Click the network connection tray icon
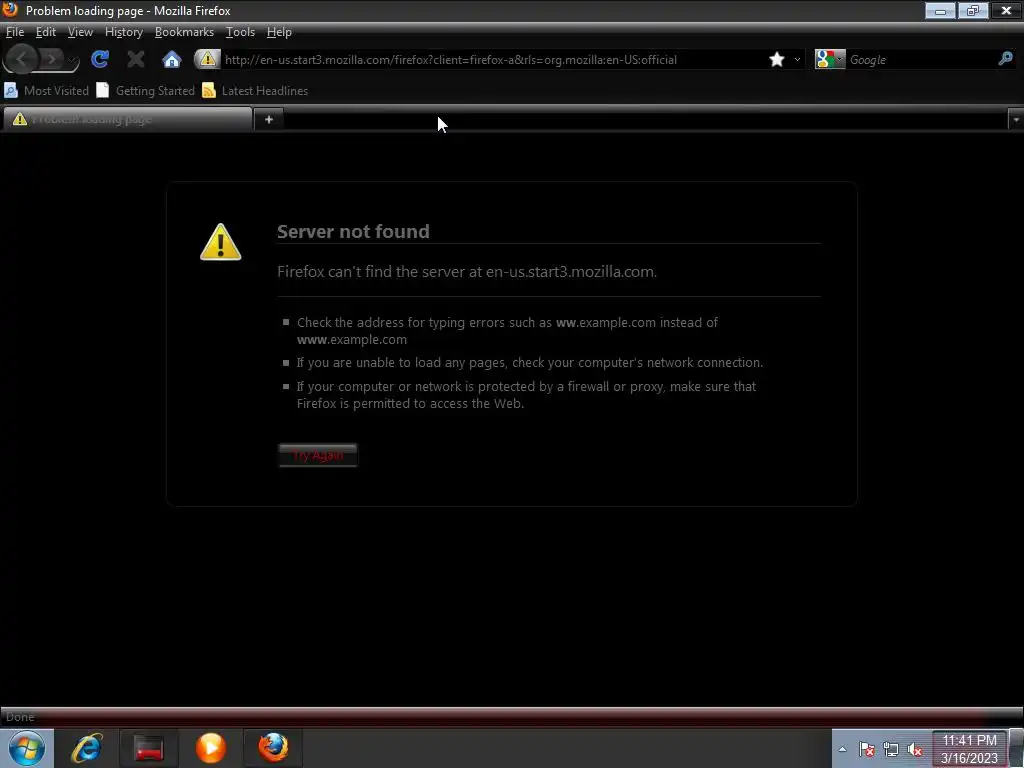Image resolution: width=1024 pixels, height=768 pixels. pos(891,750)
